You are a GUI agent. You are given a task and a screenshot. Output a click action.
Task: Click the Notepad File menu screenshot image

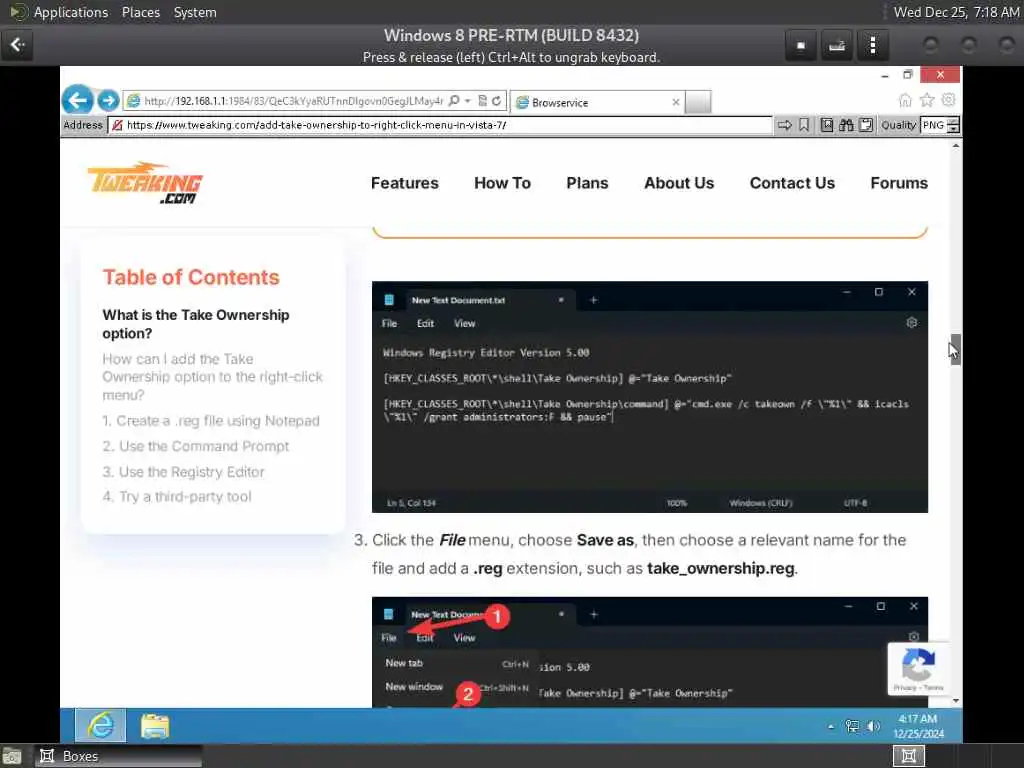[x=650, y=652]
